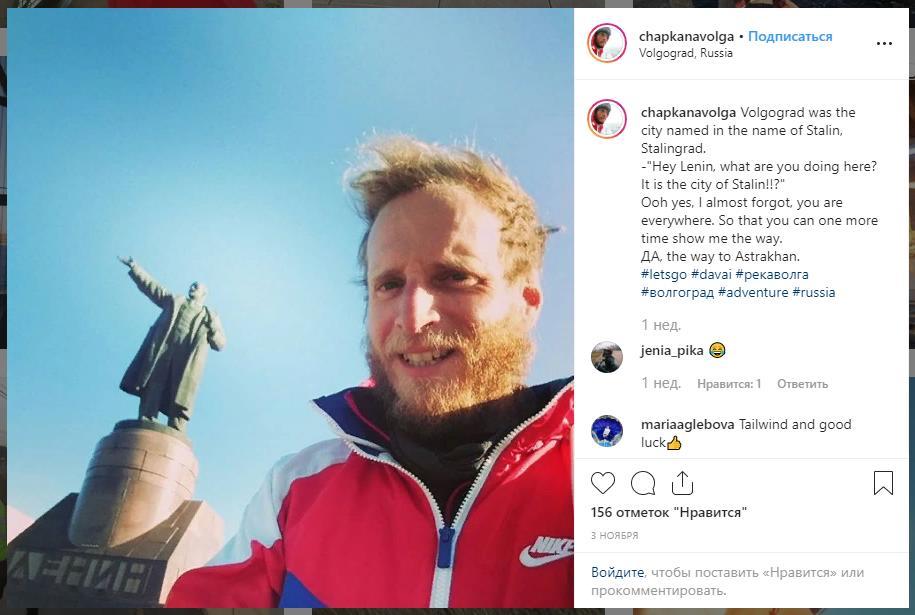Open the #letsgo hashtag

663,274
